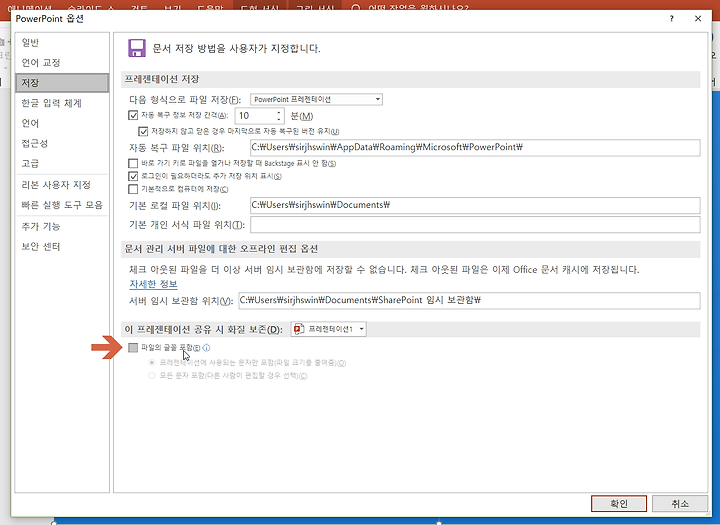The image size is (720, 525).
Task: Open the 리본 사용자 지정 category
Action: coord(62,185)
